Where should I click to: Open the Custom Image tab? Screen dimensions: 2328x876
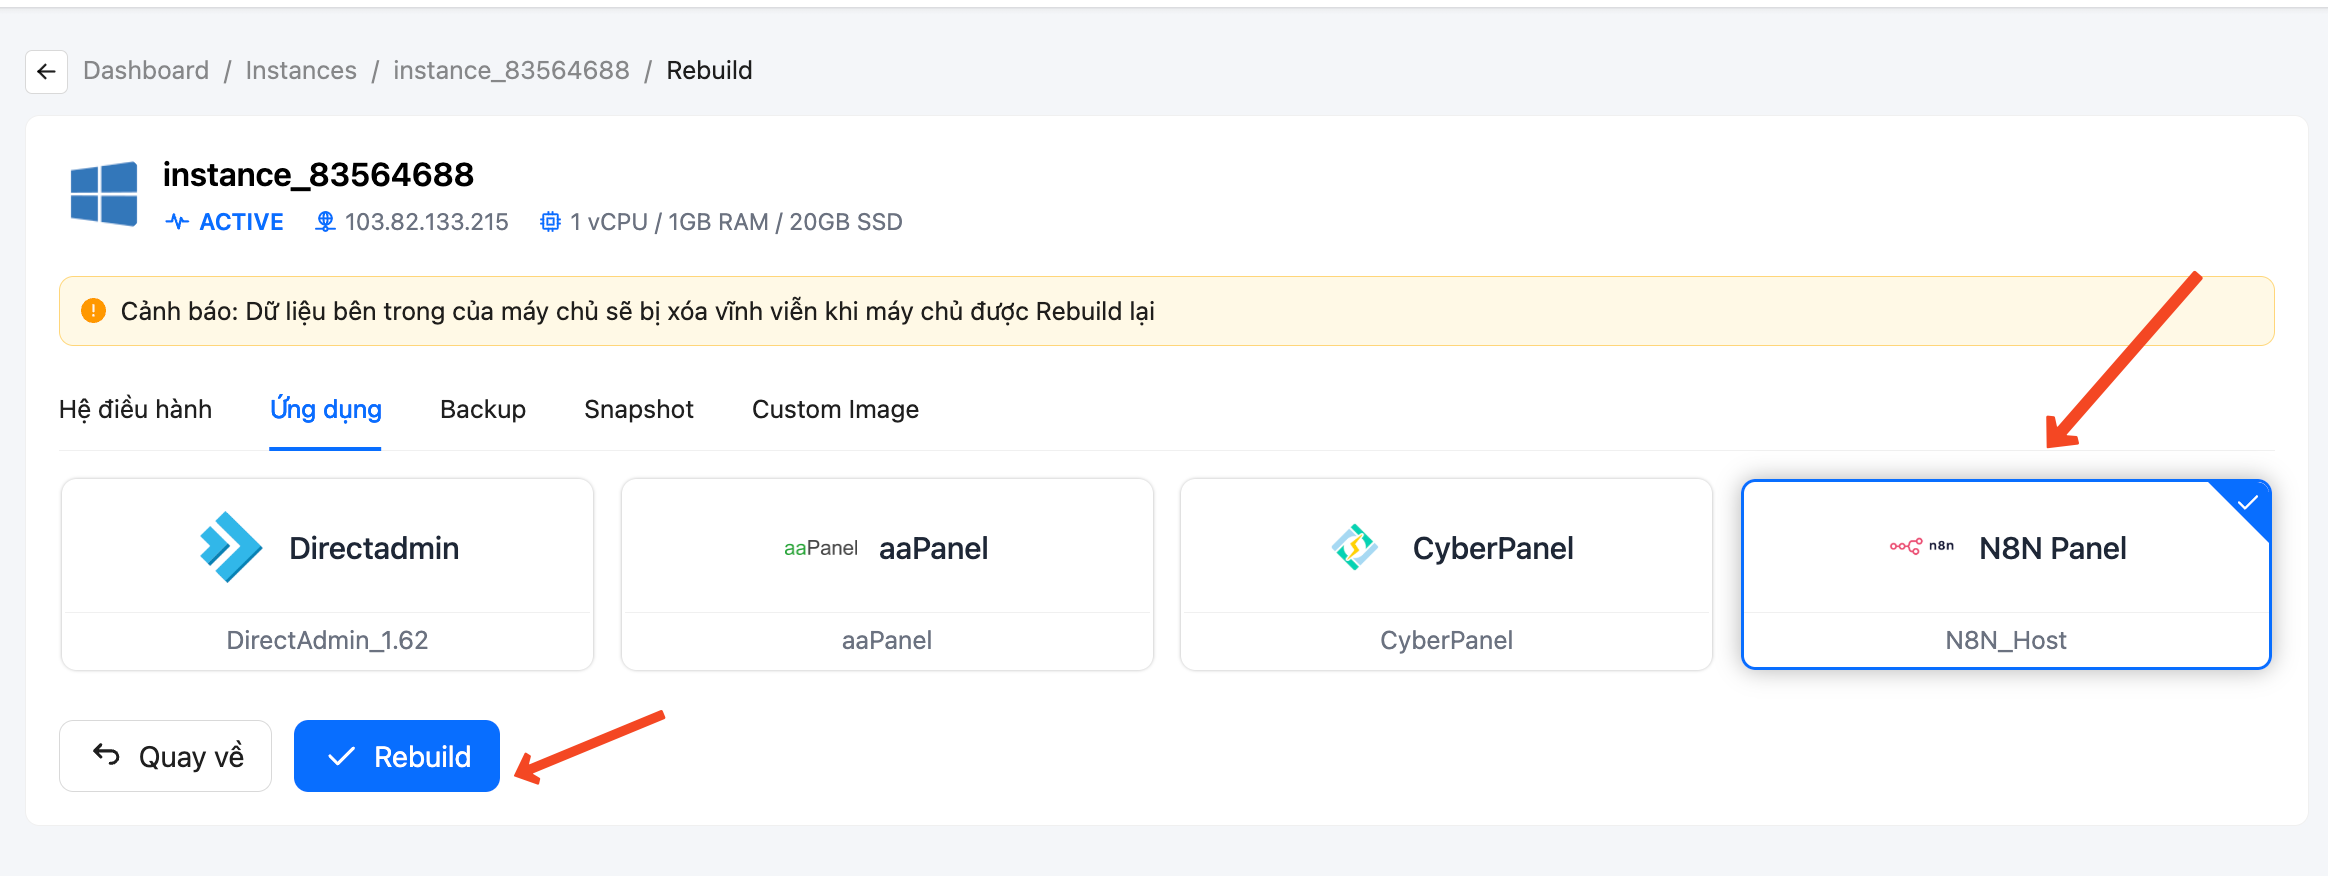tap(835, 409)
